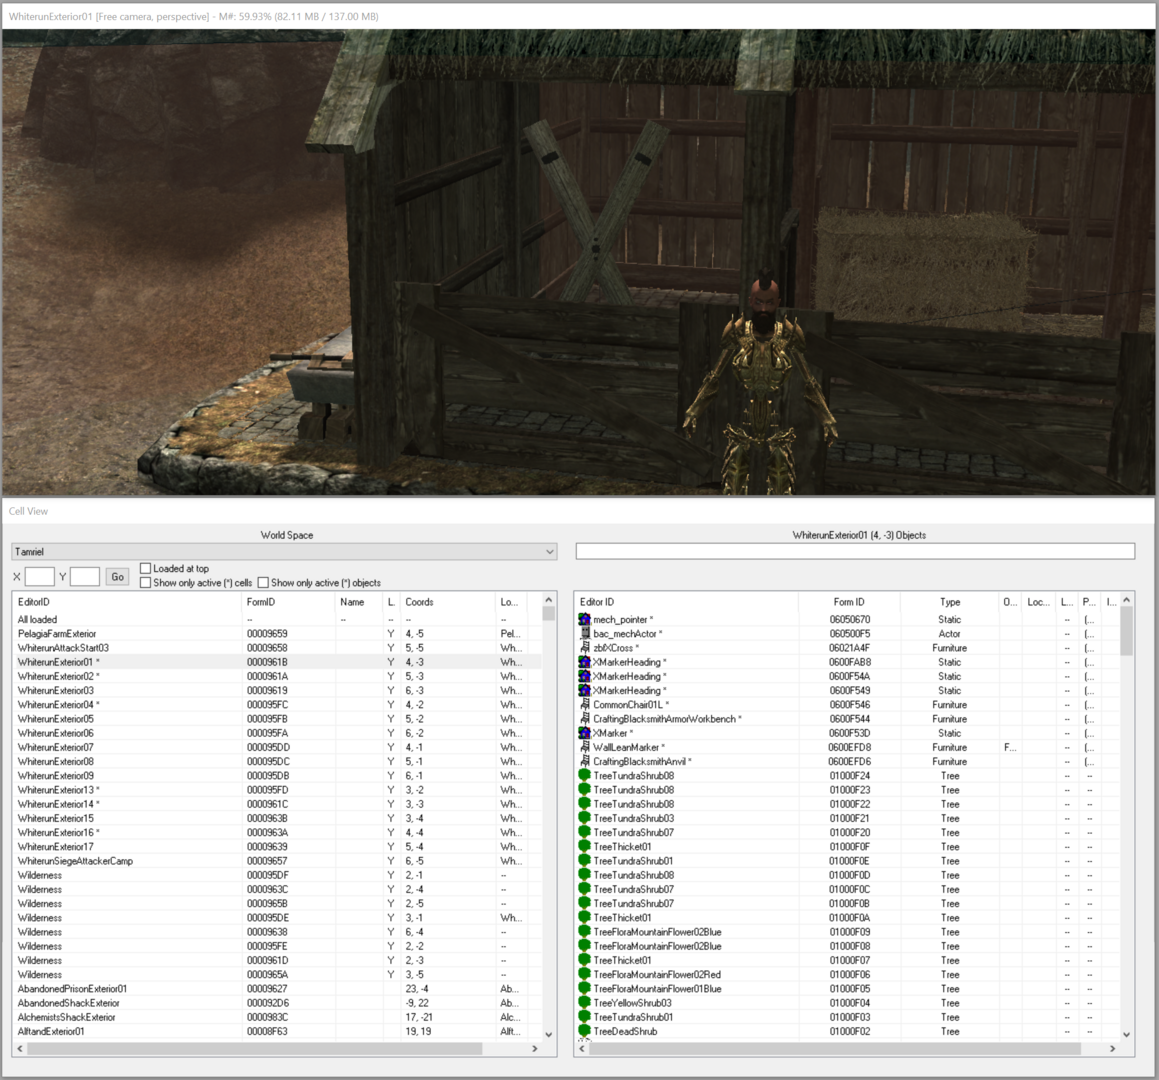Toggle Show only active cells checkbox

tap(146, 583)
